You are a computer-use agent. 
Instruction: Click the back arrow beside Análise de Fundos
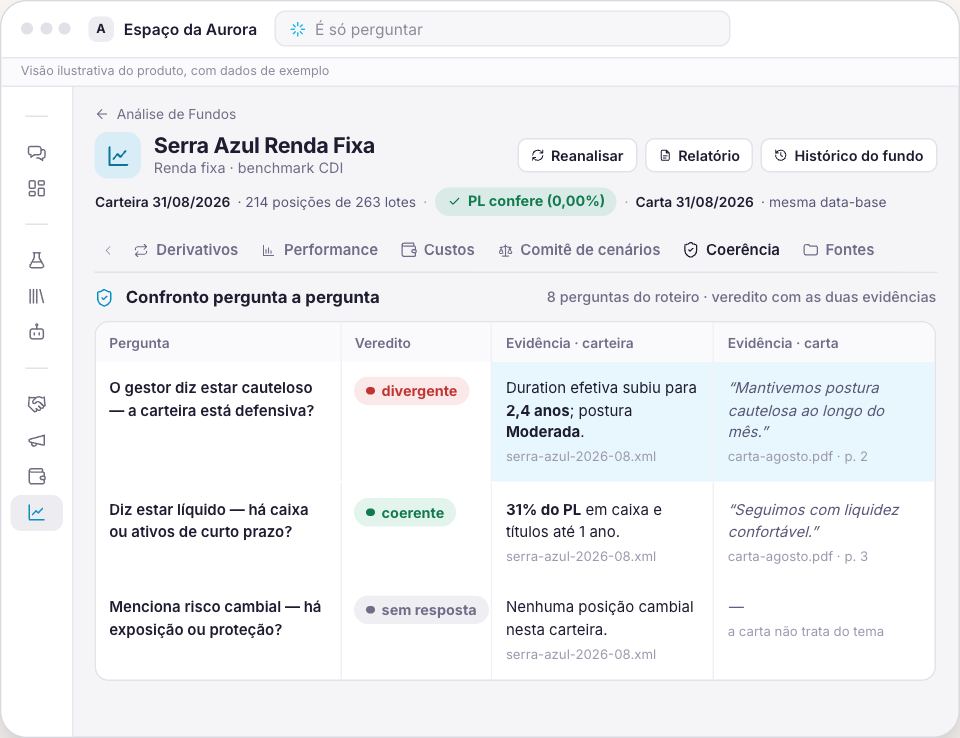[102, 114]
